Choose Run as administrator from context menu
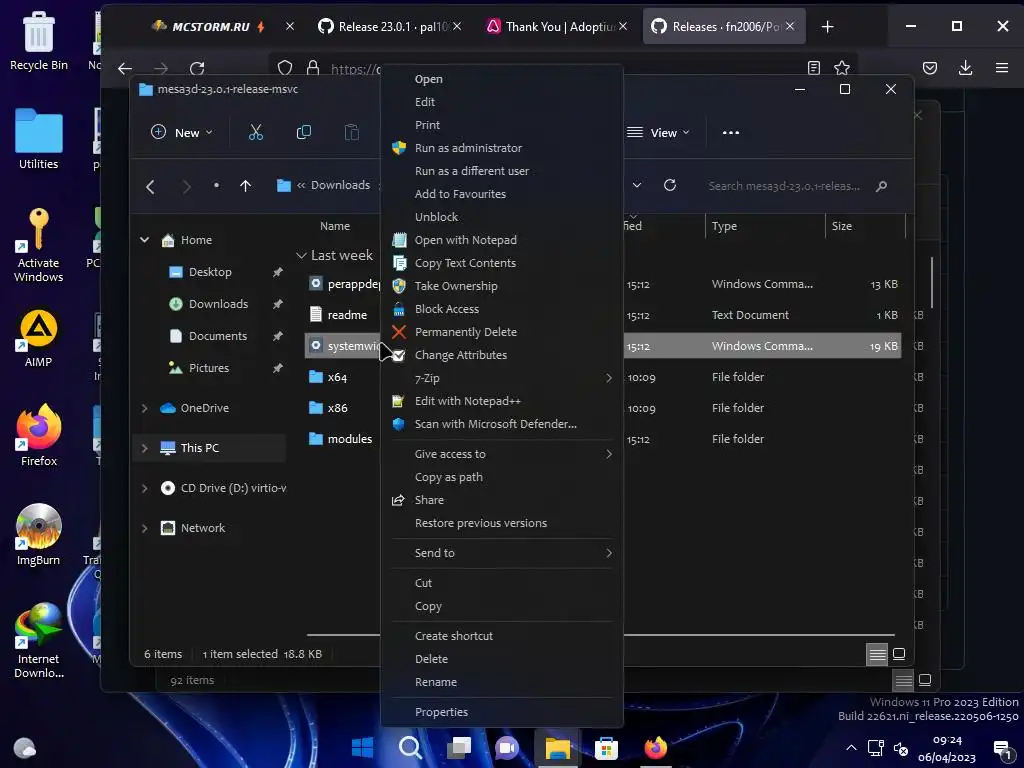The height and width of the screenshot is (768, 1024). [x=502, y=148]
